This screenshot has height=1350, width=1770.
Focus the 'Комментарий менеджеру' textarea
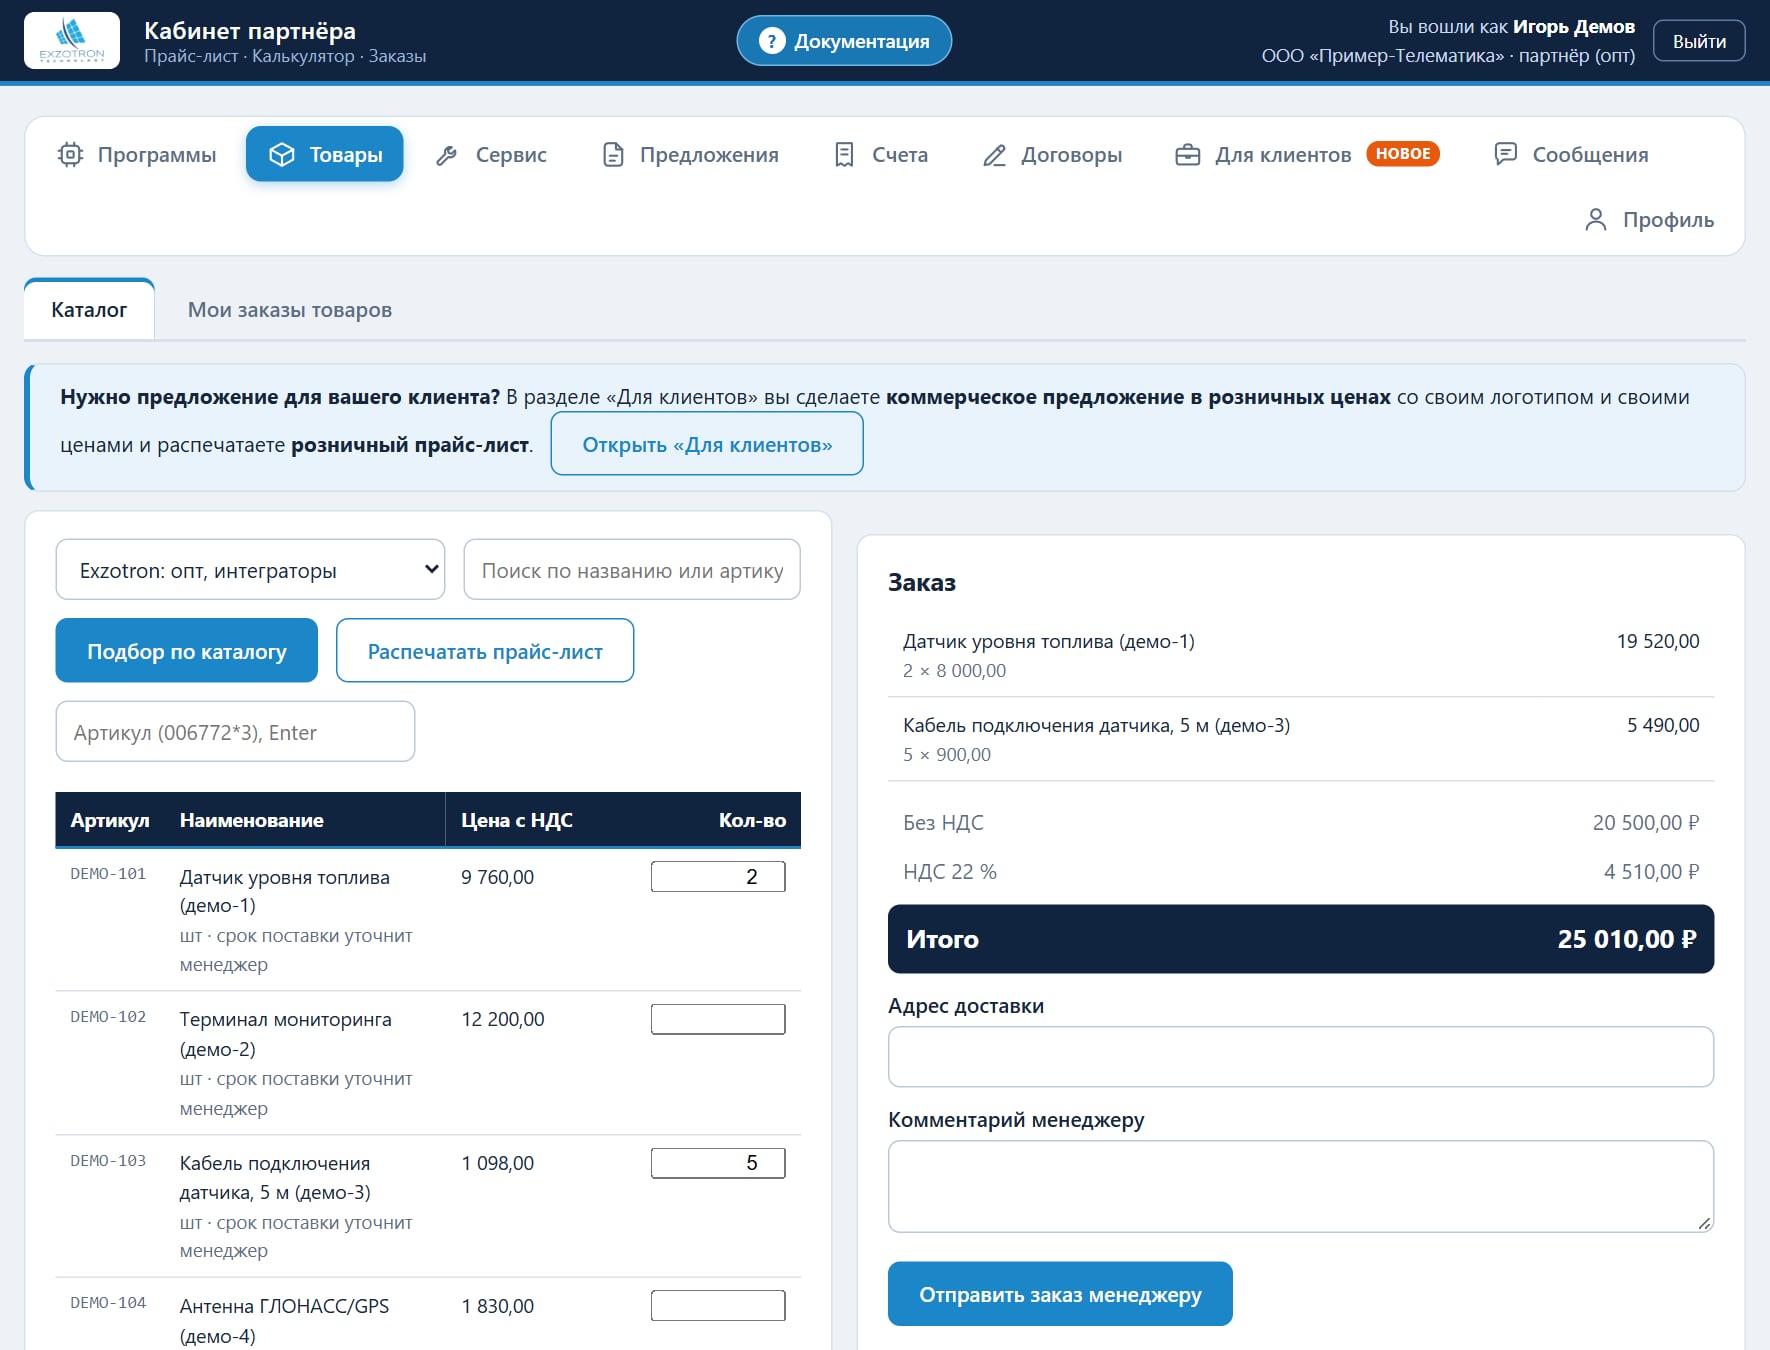pyautogui.click(x=1301, y=1187)
